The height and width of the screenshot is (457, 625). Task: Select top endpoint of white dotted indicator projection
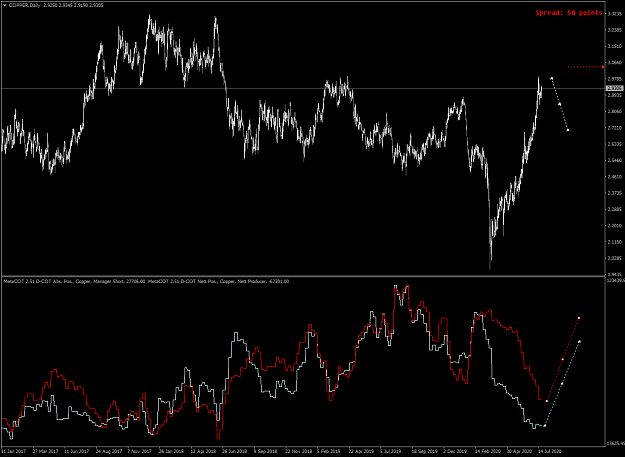point(580,341)
